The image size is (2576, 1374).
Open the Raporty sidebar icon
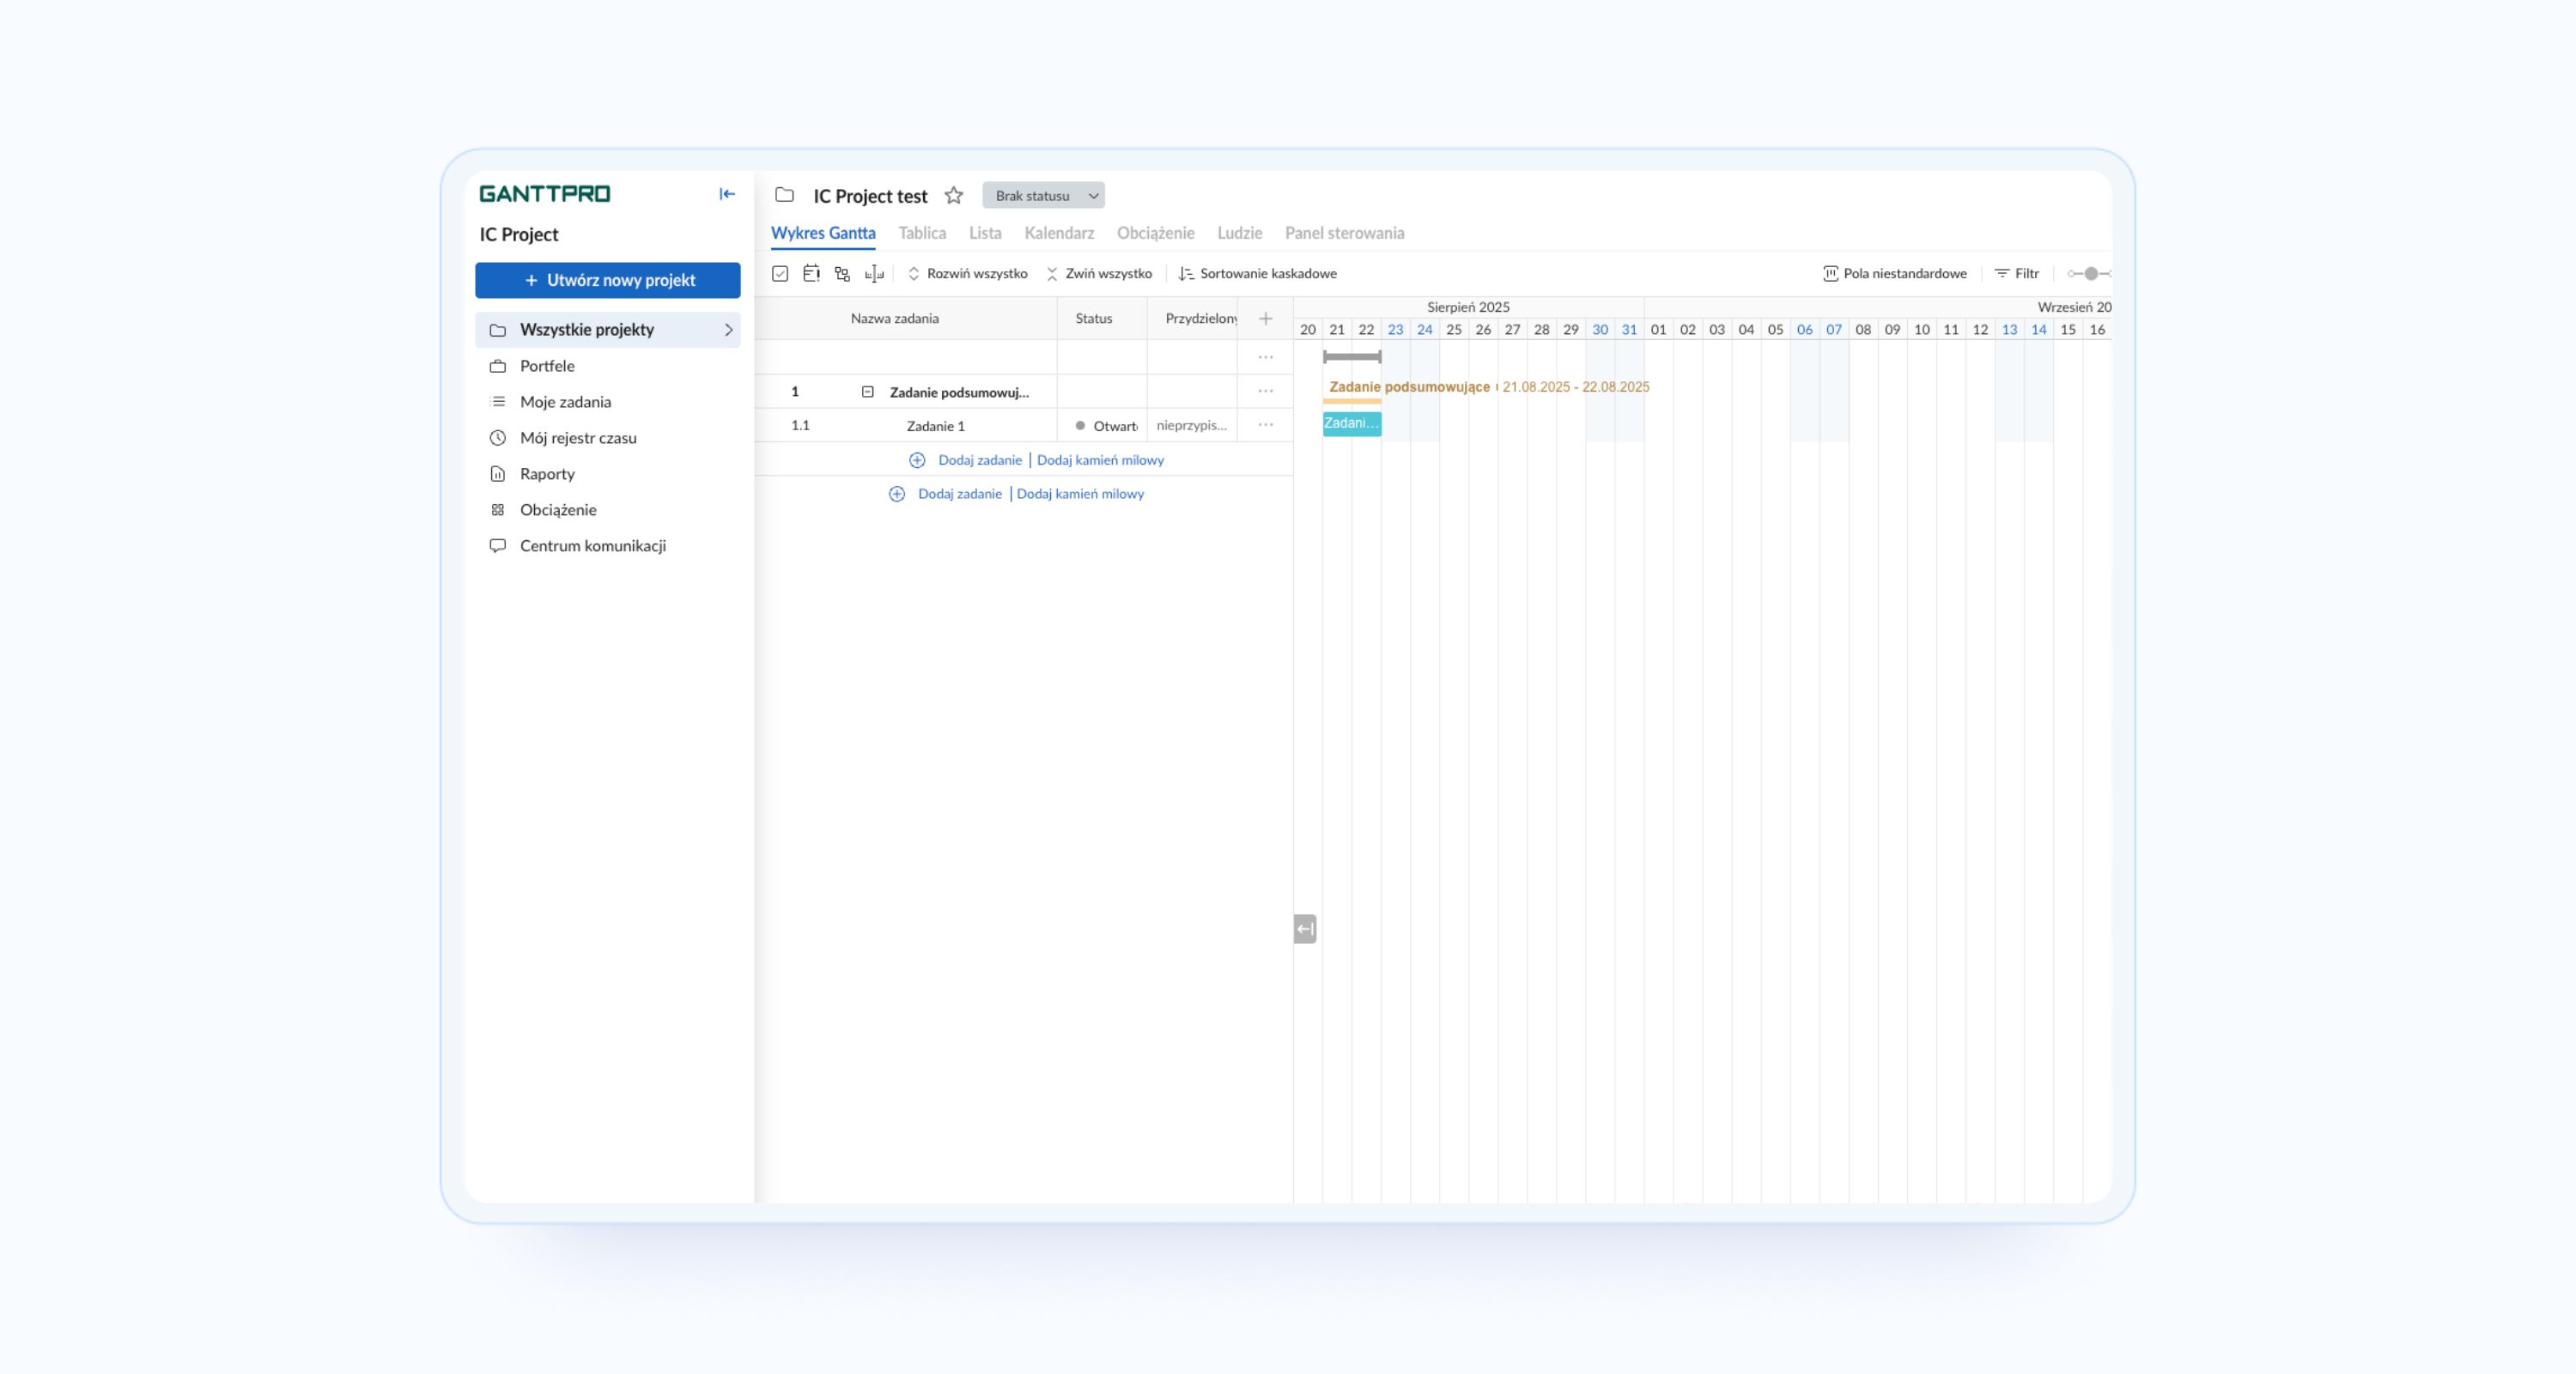pyautogui.click(x=498, y=474)
